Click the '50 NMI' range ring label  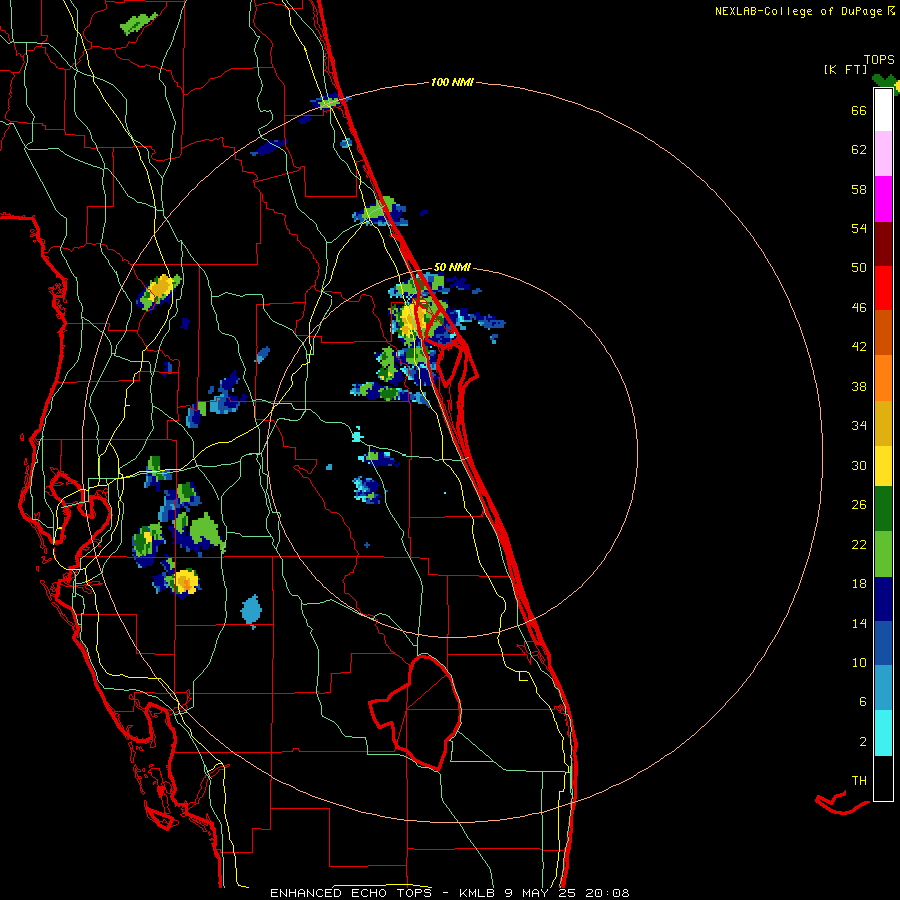452,267
